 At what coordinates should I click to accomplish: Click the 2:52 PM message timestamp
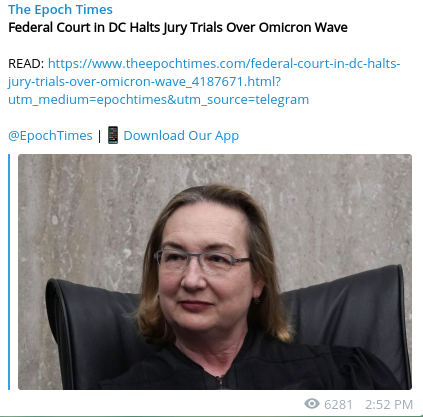point(389,404)
